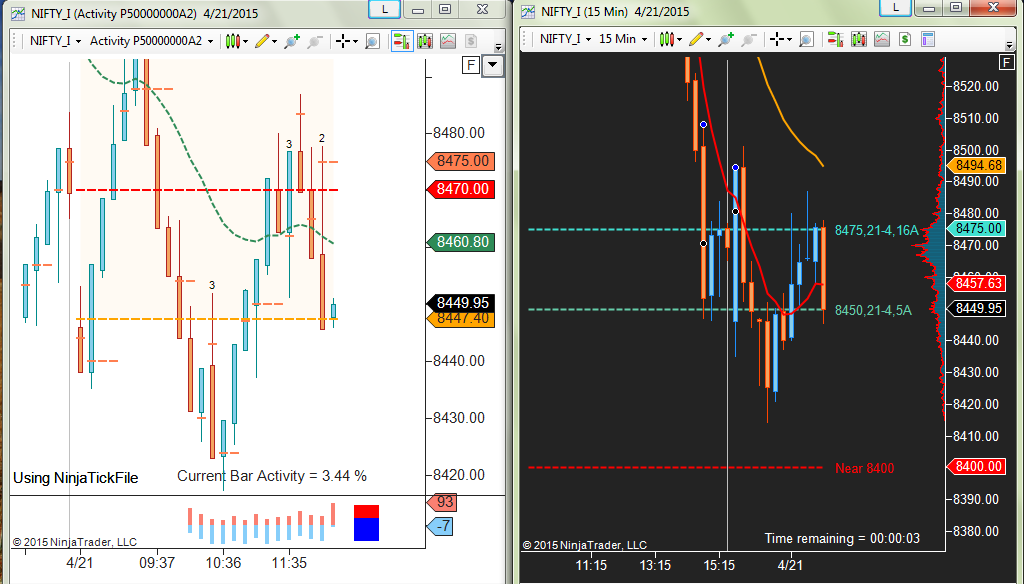
Task: Open the down-arrow button beside F in Activity chart
Action: coord(493,65)
